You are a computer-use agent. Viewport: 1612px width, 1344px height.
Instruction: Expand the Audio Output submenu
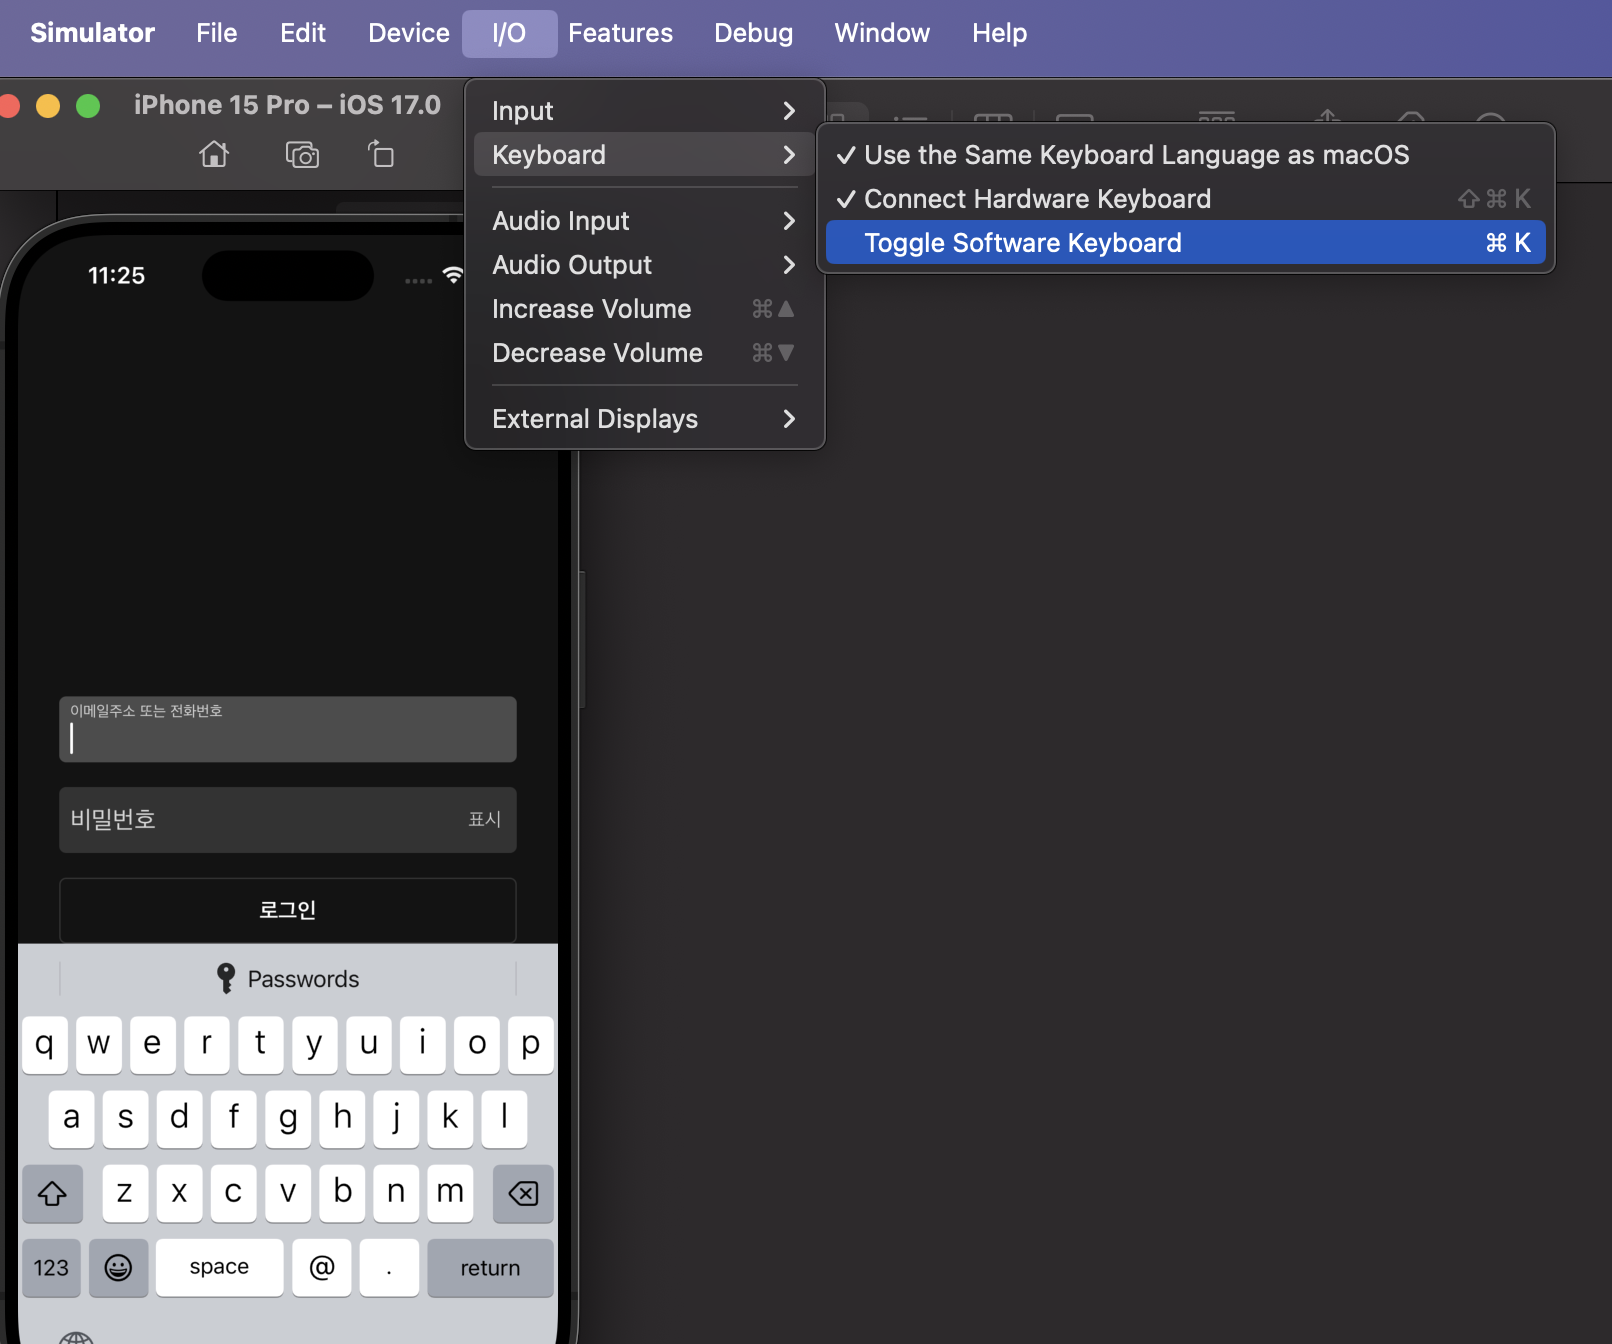point(645,265)
